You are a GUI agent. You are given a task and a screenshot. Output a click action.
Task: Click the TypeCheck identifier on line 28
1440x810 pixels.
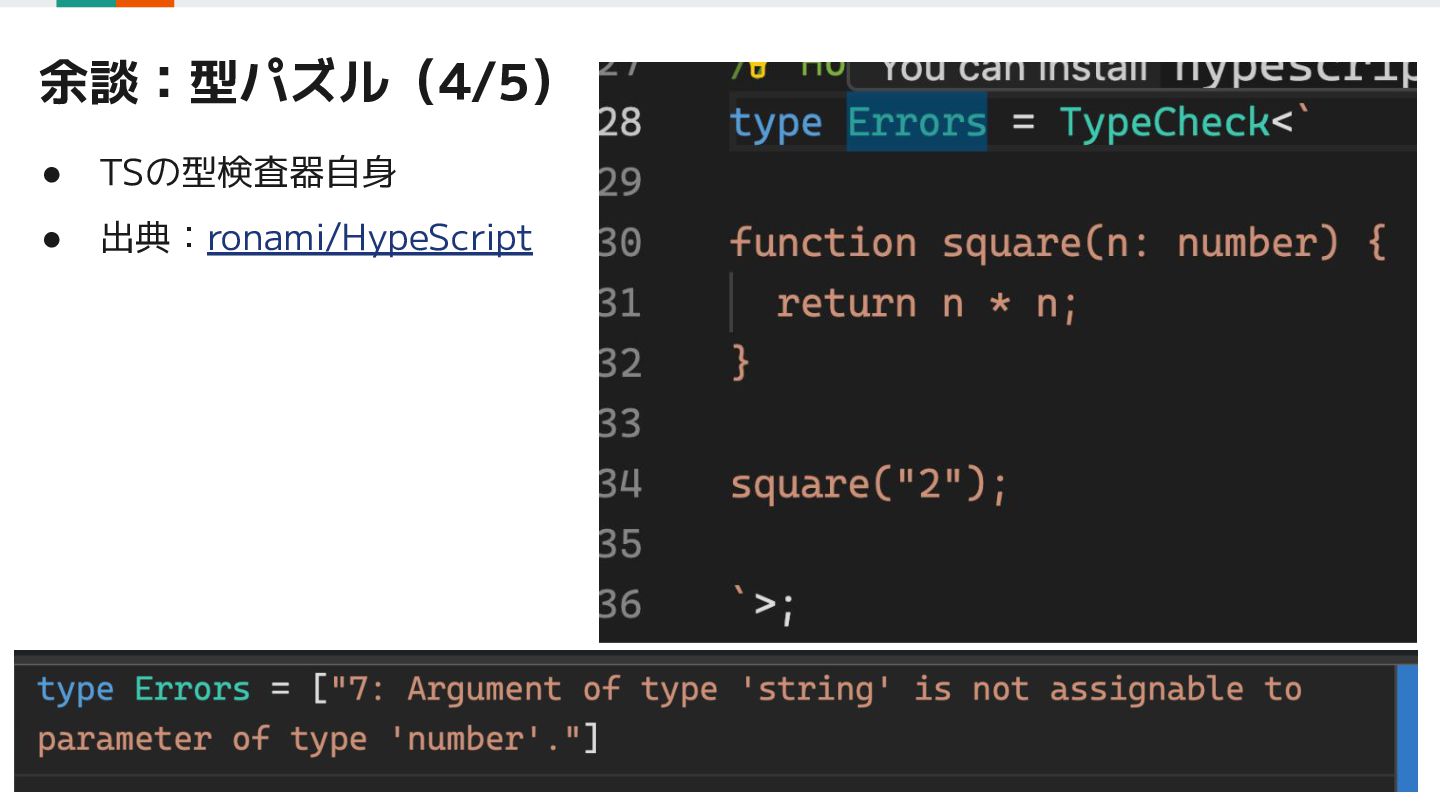point(1165,123)
